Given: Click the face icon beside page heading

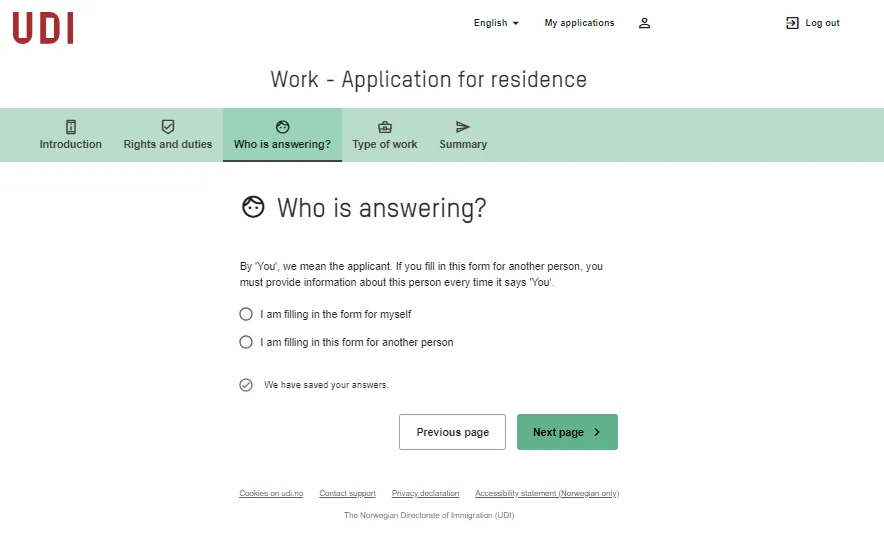Looking at the screenshot, I should [253, 207].
